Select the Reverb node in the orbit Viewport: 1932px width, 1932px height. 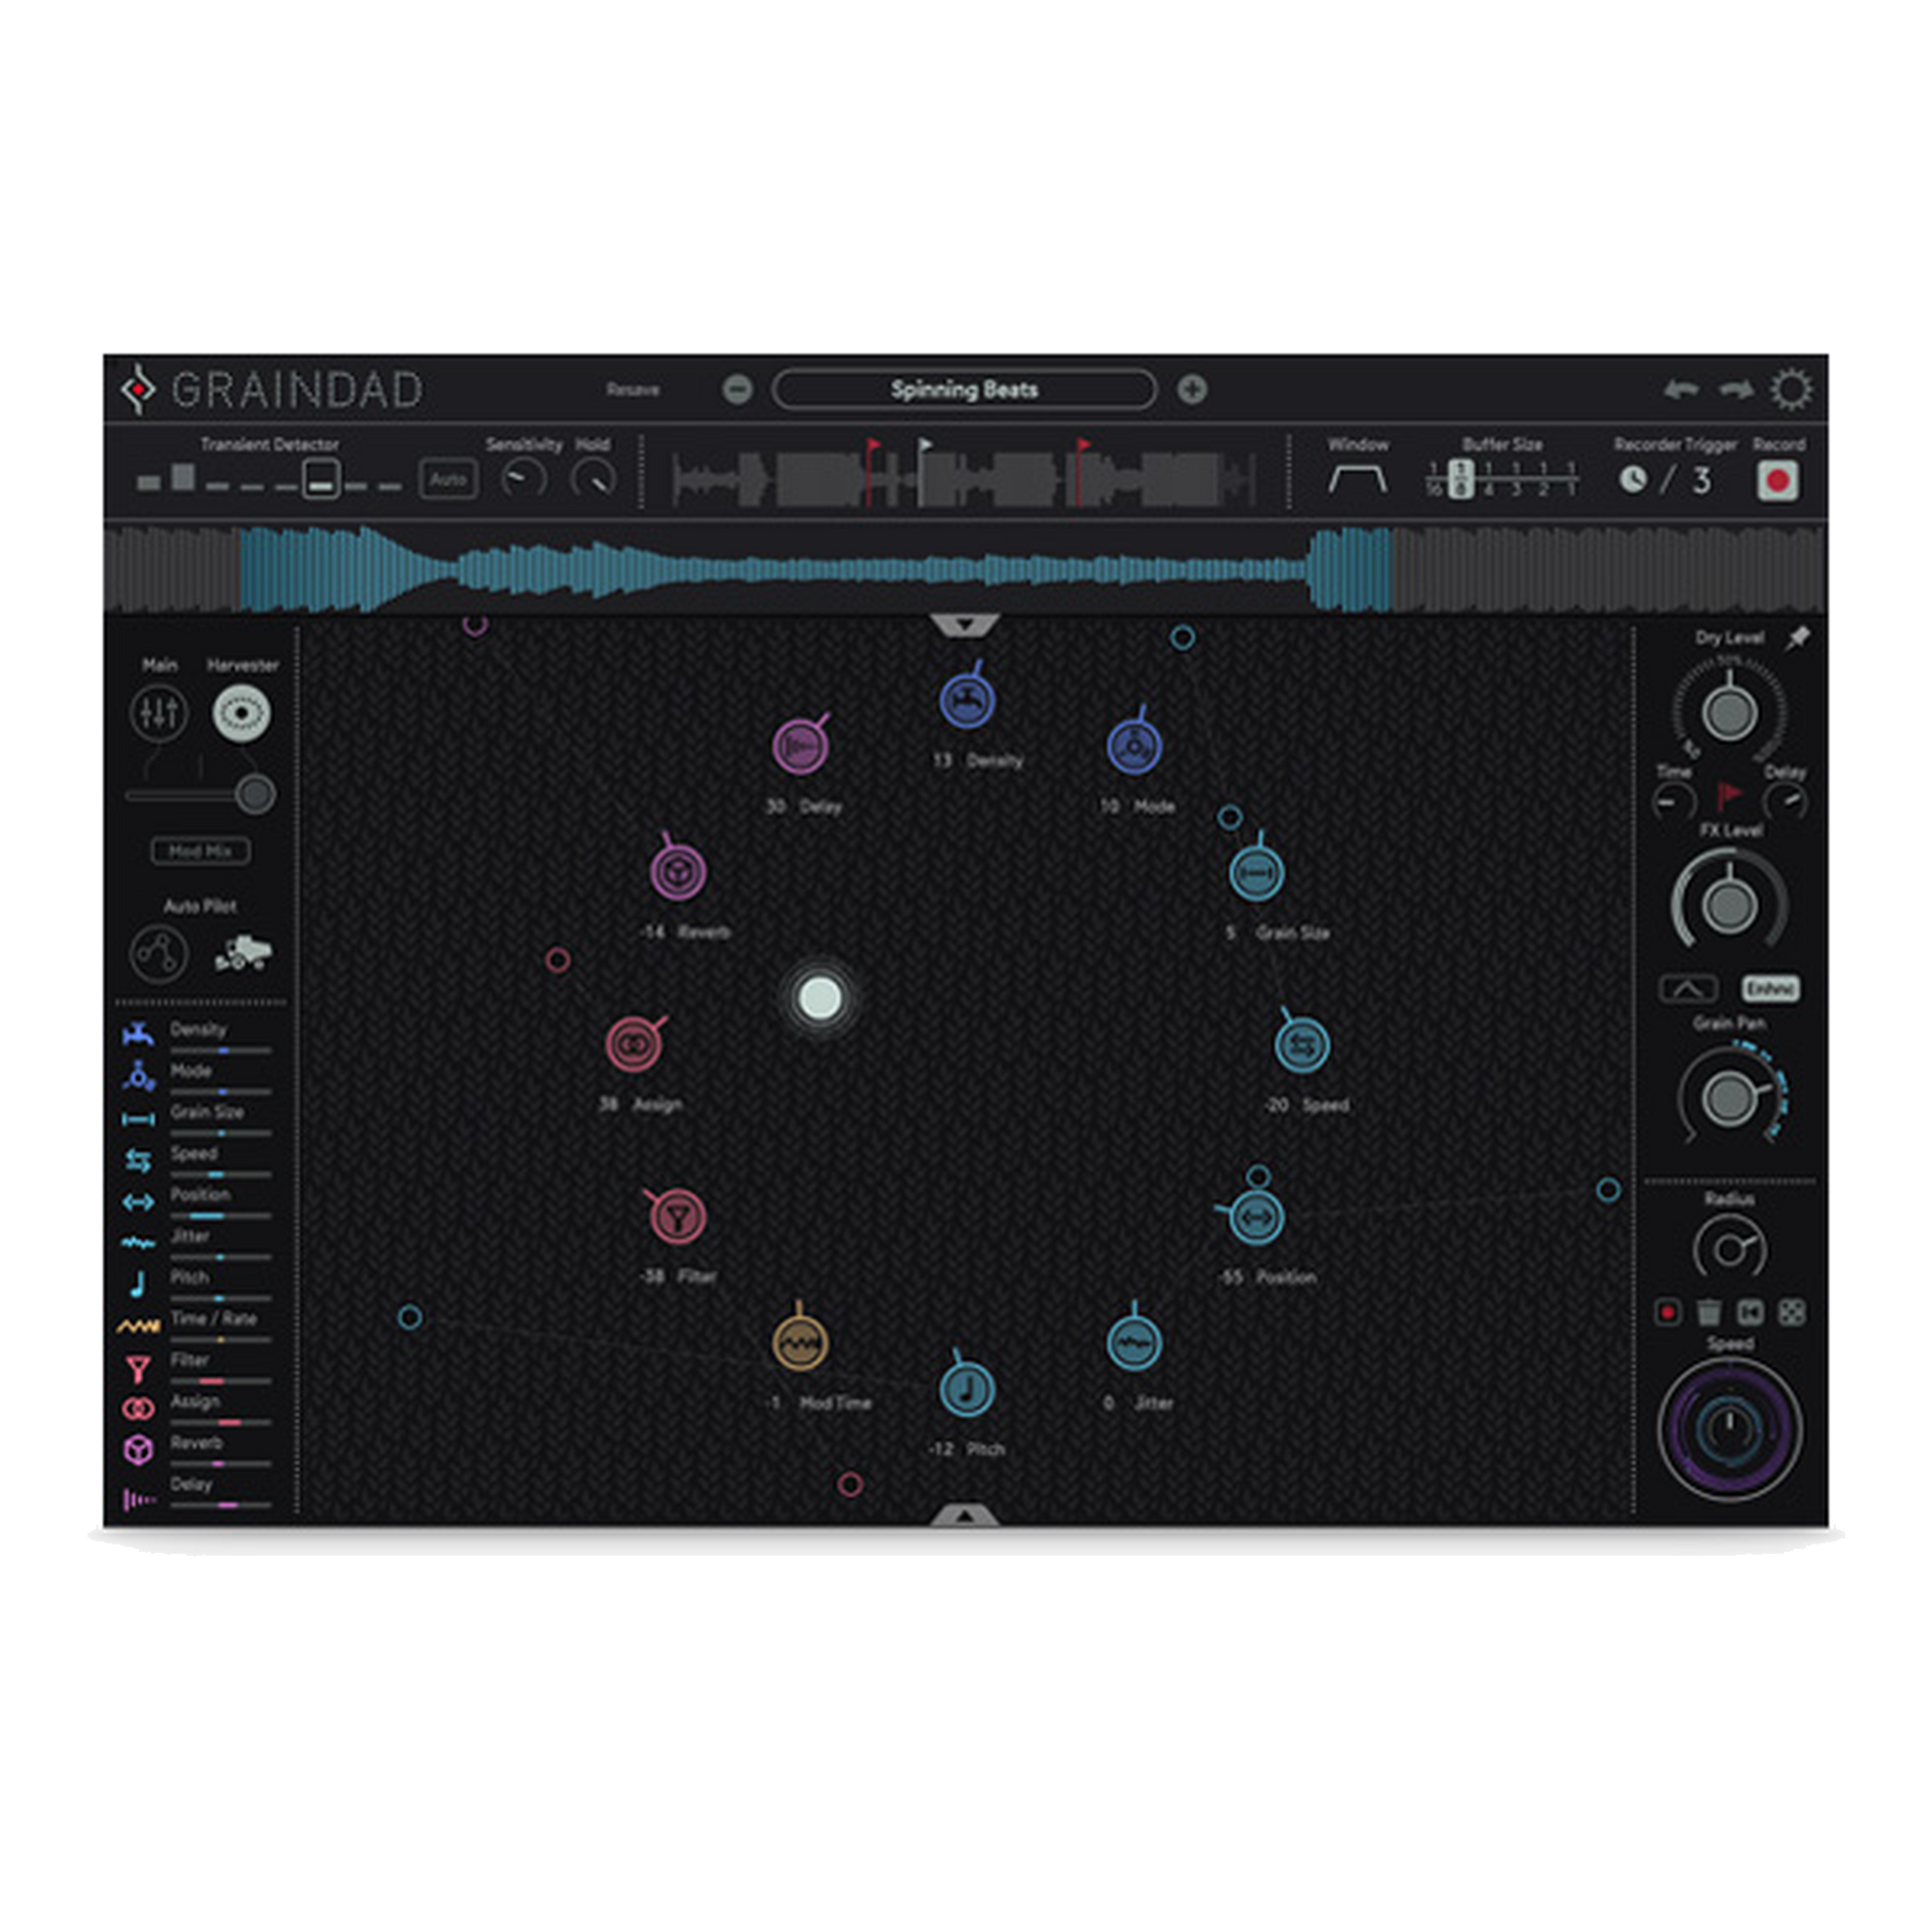pyautogui.click(x=677, y=871)
